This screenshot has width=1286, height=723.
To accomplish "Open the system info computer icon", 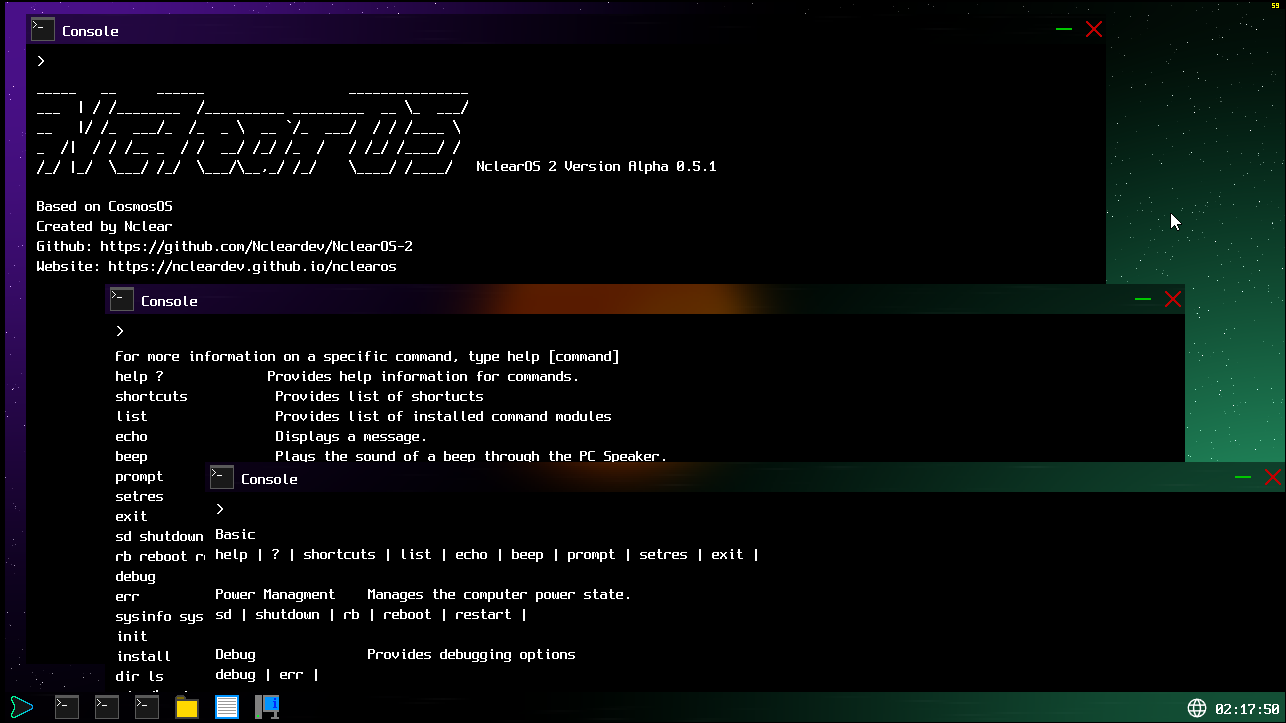I will (x=267, y=707).
